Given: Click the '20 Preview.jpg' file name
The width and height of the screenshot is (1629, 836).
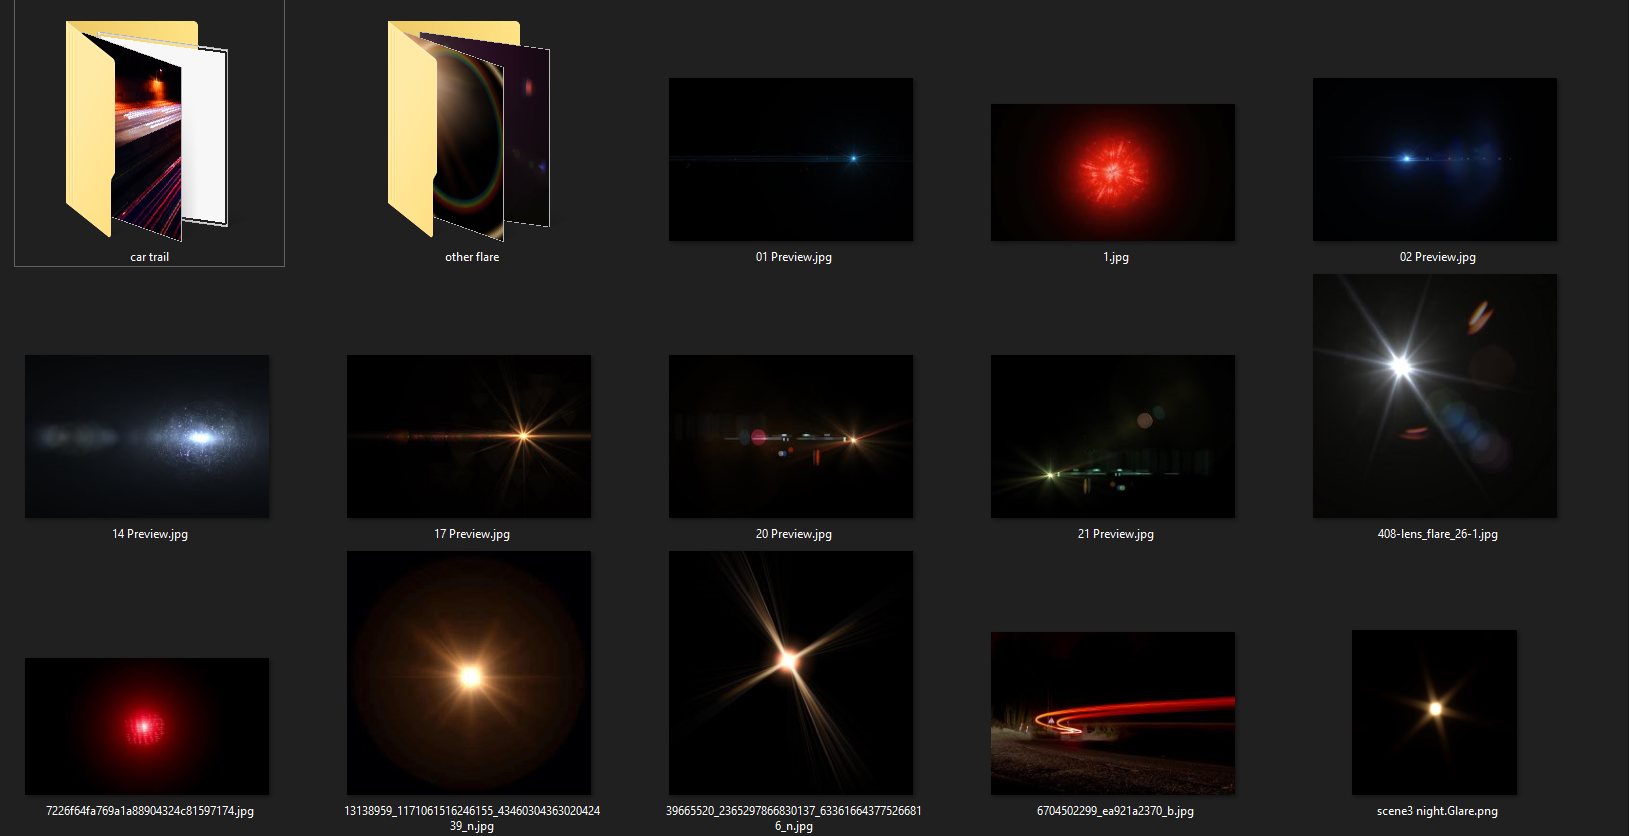Looking at the screenshot, I should pos(794,534).
